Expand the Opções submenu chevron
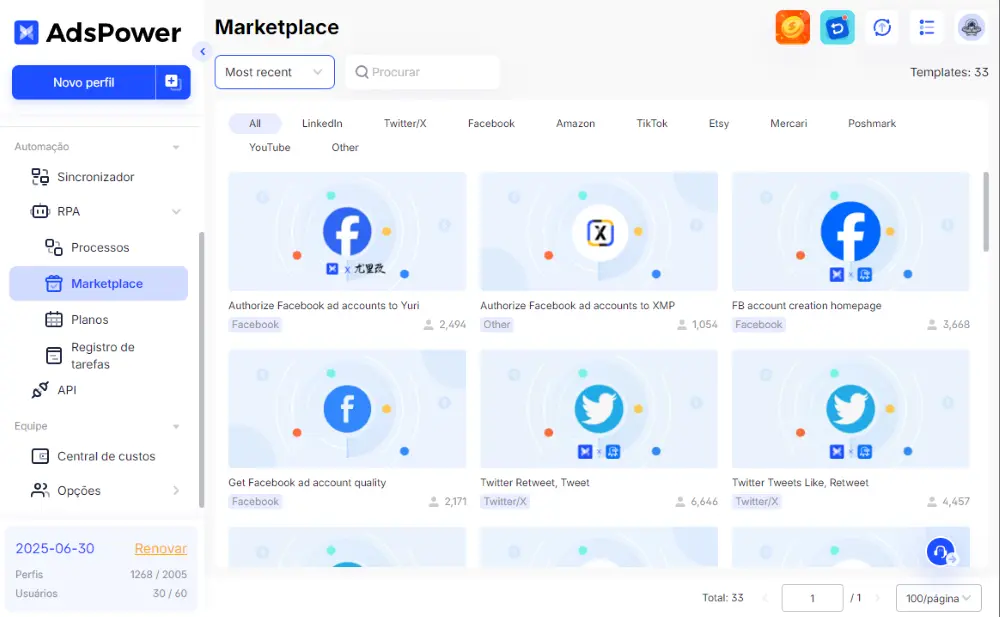Image resolution: width=1000 pixels, height=617 pixels. tap(176, 491)
